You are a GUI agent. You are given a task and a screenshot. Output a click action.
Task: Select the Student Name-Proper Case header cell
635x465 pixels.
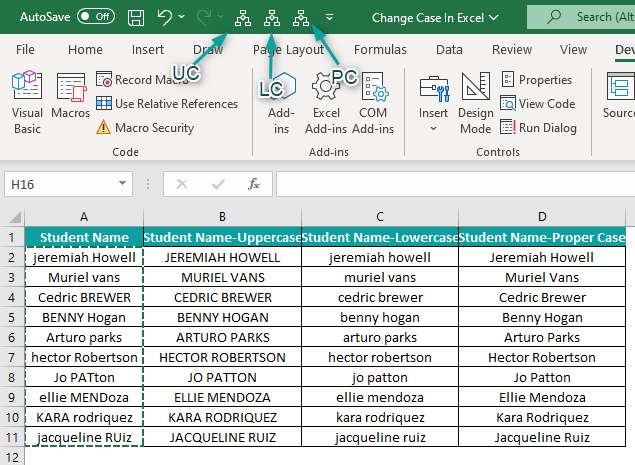542,237
